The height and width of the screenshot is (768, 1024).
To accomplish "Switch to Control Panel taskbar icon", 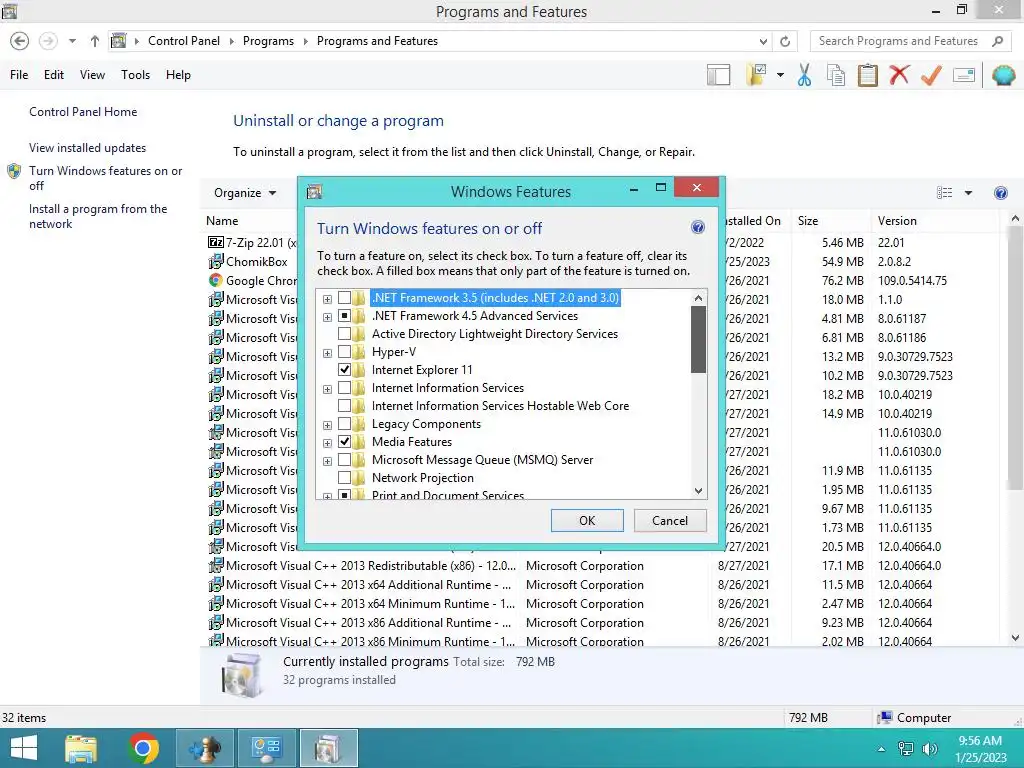I will [266, 748].
